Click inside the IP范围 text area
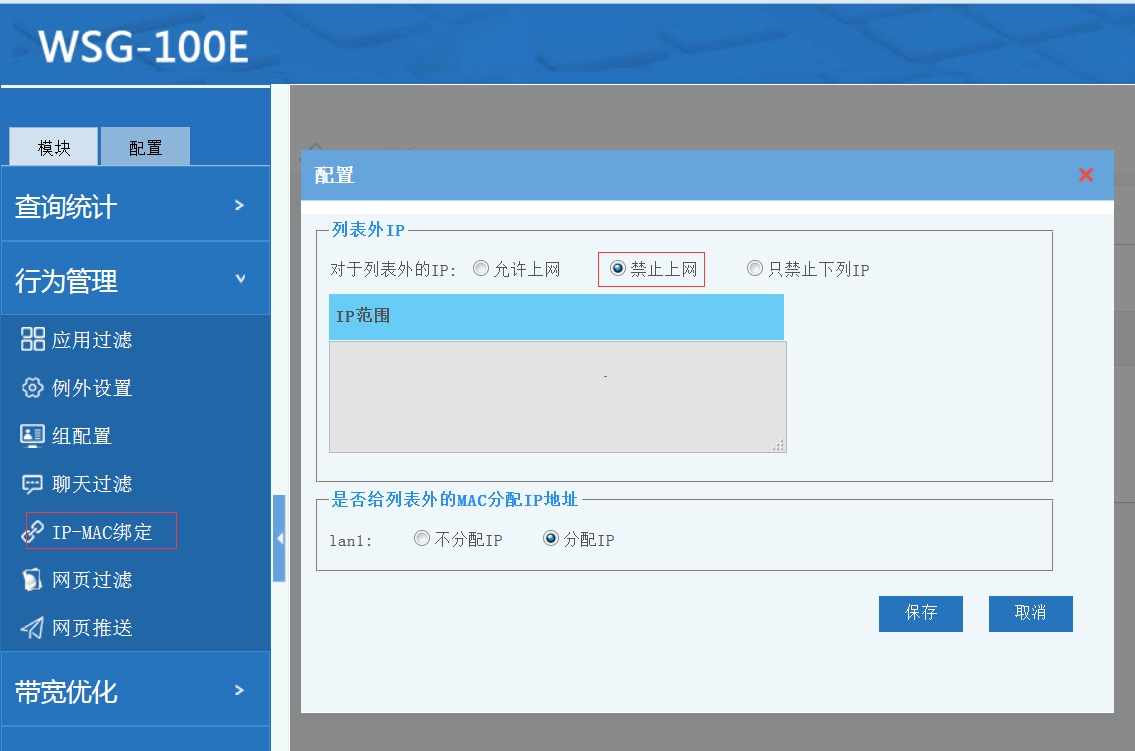This screenshot has height=751, width=1135. pos(557,396)
